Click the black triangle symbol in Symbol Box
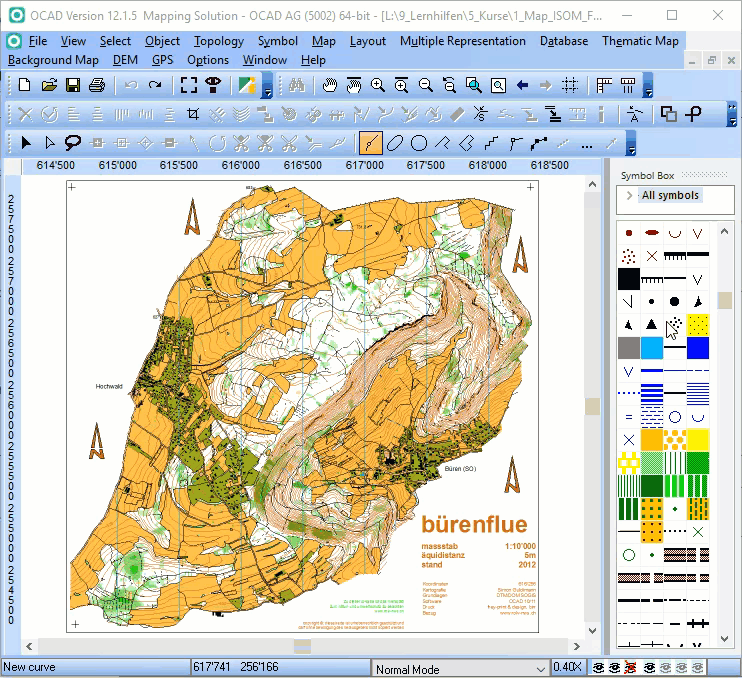Viewport: 742px width, 678px height. pos(652,324)
